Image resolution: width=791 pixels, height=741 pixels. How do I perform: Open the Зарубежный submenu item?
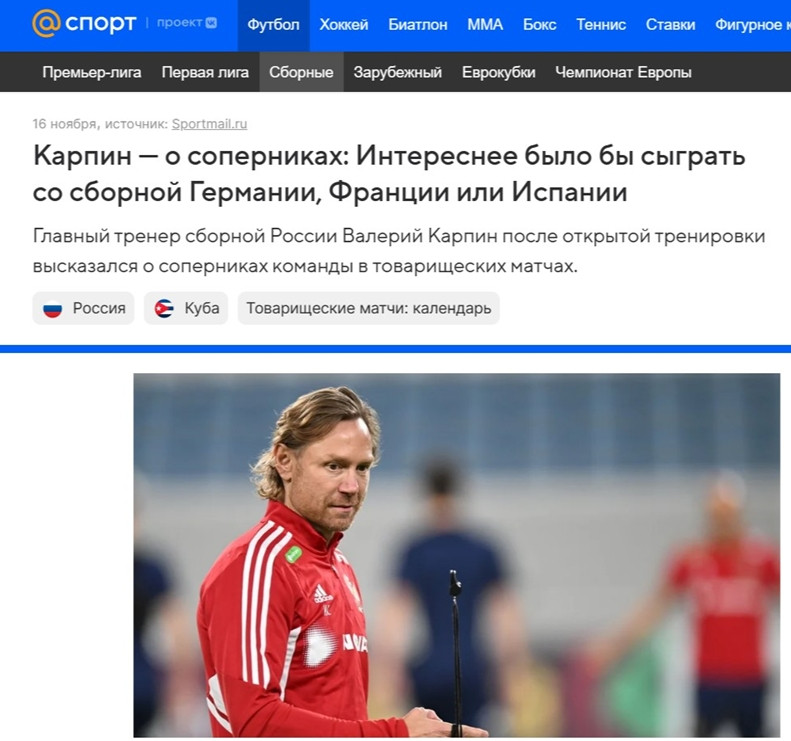[x=398, y=72]
